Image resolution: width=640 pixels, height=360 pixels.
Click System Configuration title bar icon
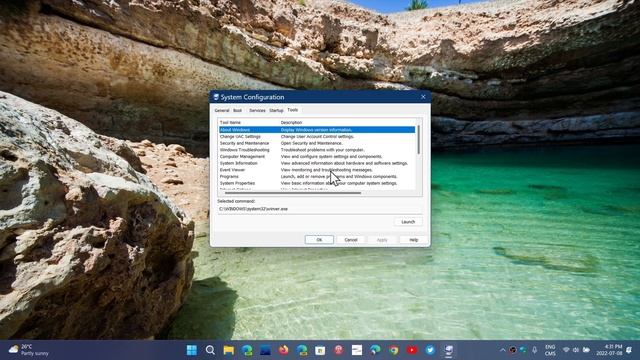pyautogui.click(x=216, y=97)
